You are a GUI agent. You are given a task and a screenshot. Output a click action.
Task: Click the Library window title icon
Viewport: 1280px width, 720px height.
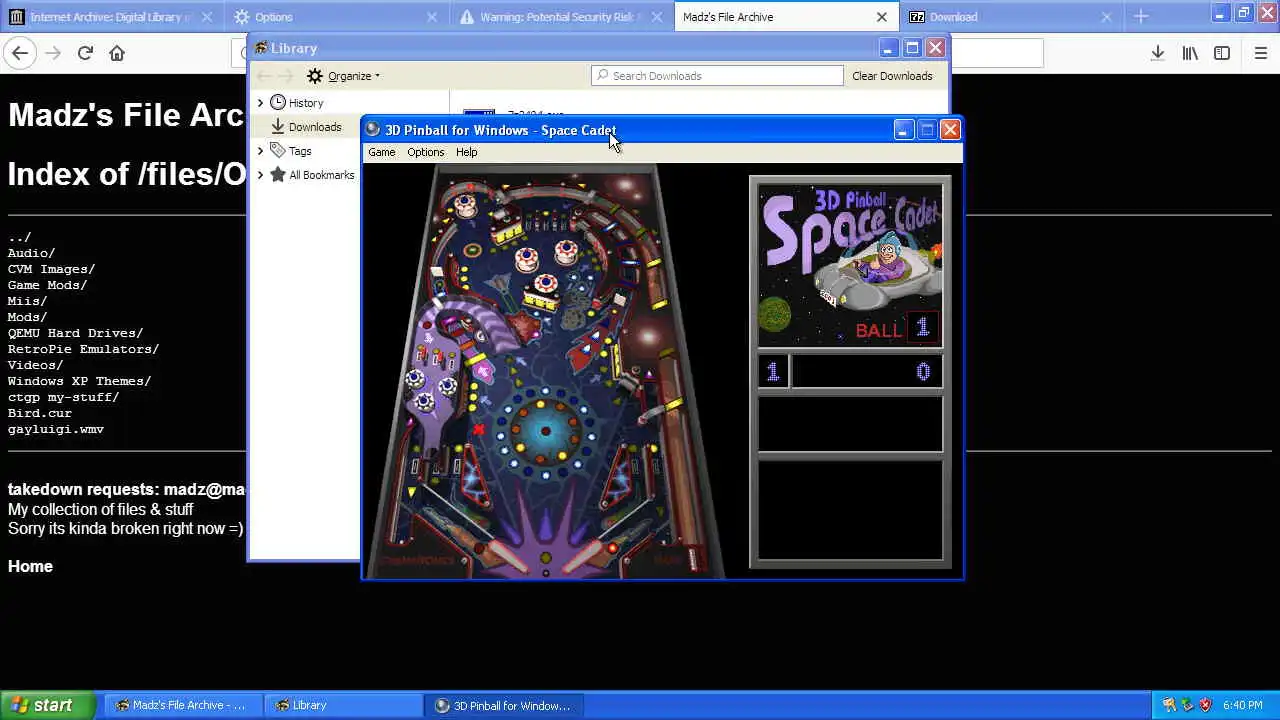pos(260,48)
